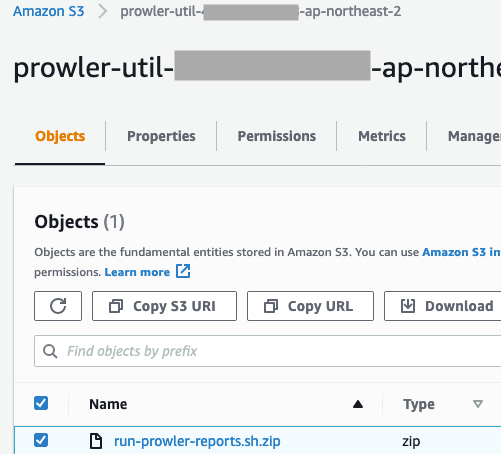
Task: Focus the Find objects by prefix field
Action: 267,351
